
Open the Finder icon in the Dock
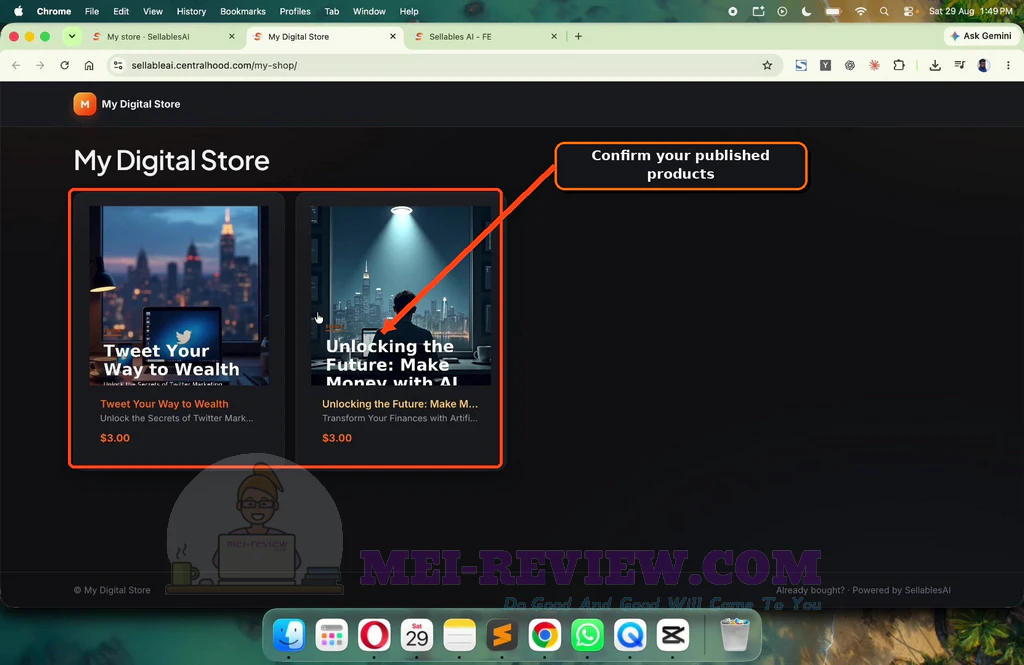(x=289, y=635)
